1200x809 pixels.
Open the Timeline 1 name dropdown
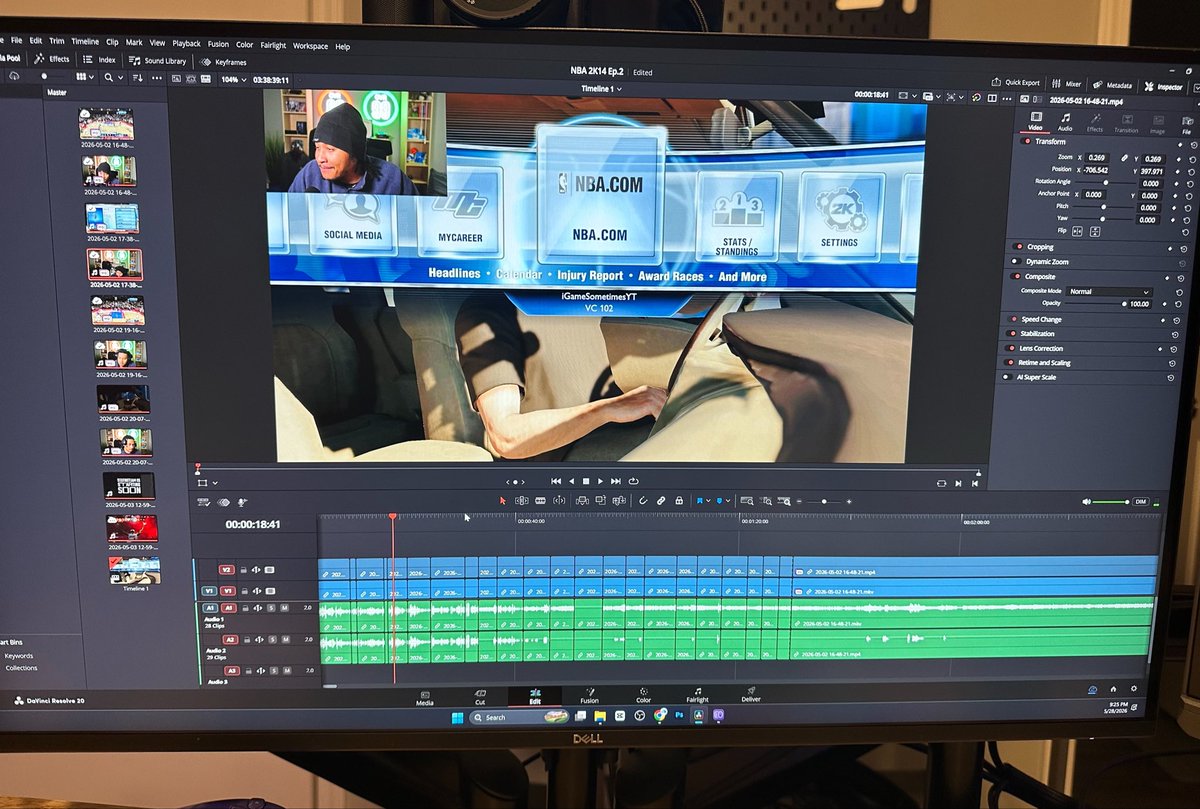601,89
